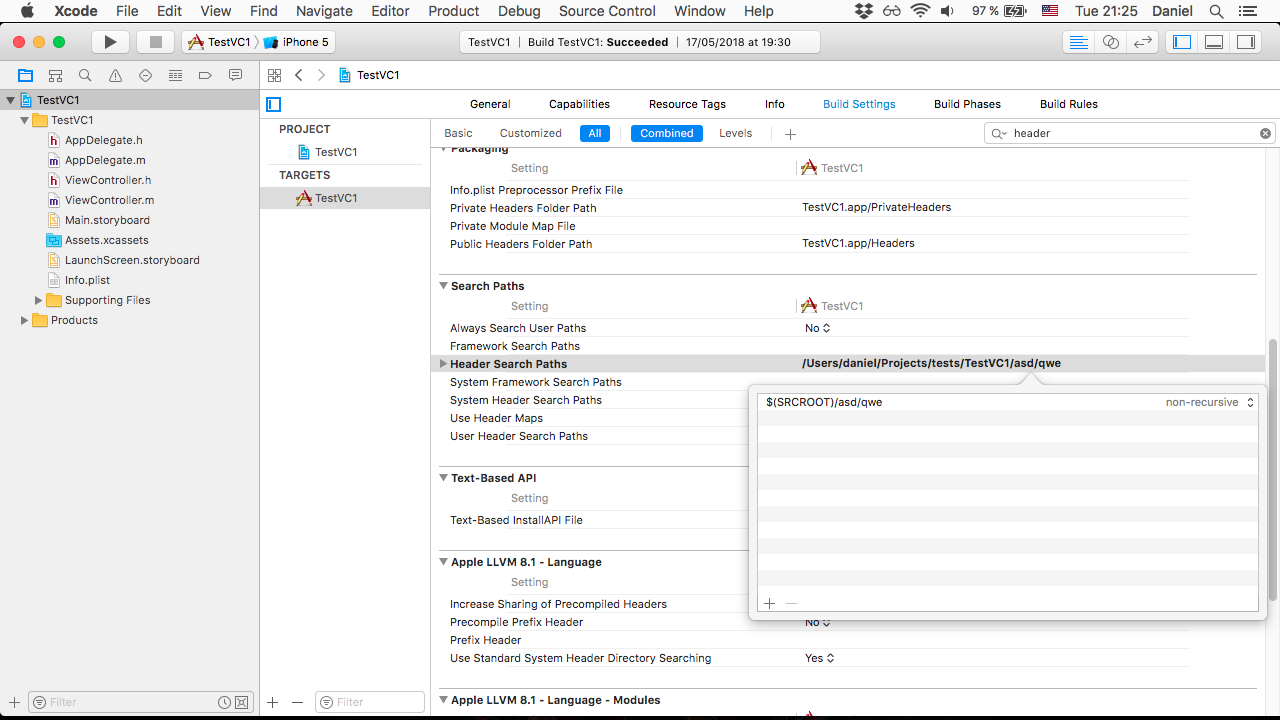The image size is (1280, 720).
Task: Change the non-recursive path option
Action: [x=1209, y=402]
